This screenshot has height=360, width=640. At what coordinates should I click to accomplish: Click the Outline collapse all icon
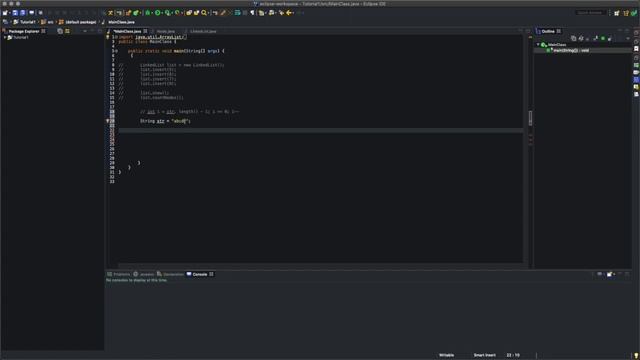[573, 38]
